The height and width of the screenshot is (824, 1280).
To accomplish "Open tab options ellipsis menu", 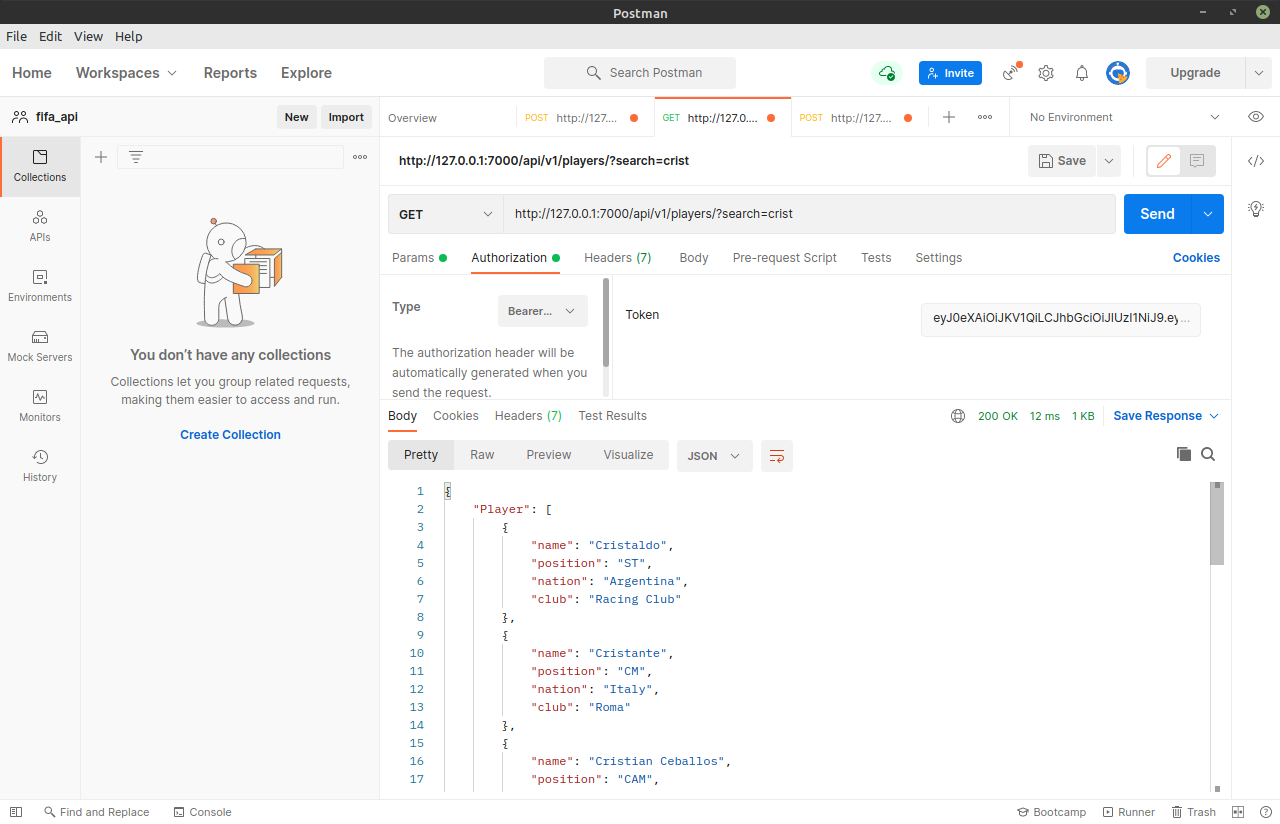I will click(985, 117).
